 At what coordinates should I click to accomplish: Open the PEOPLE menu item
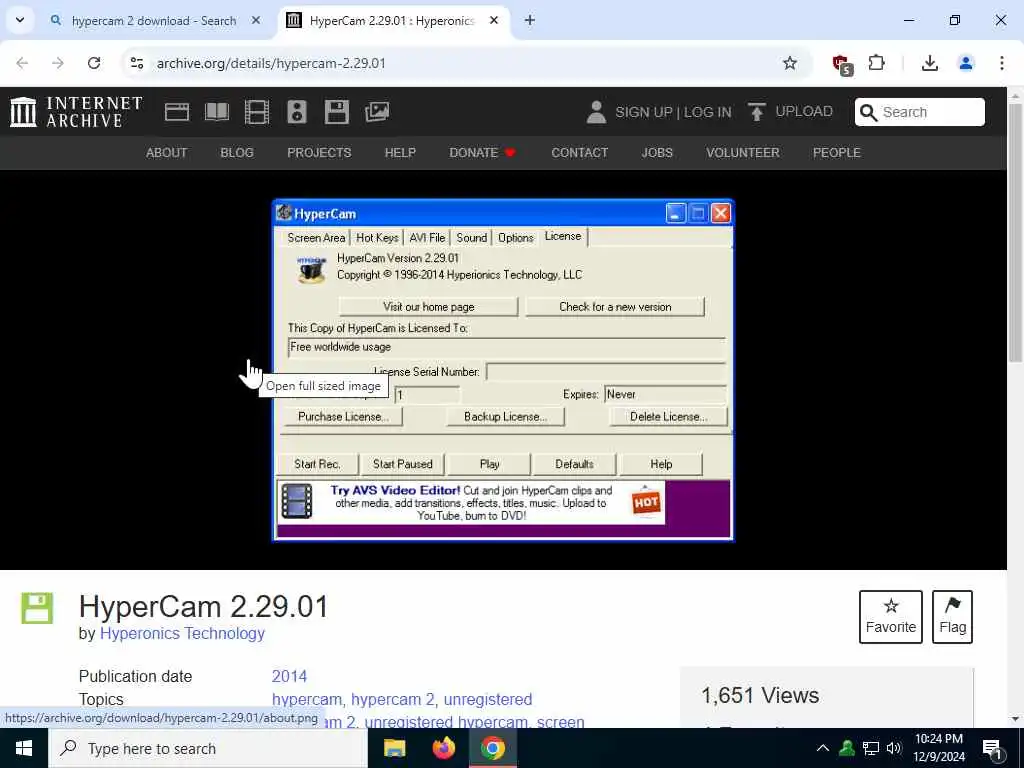click(837, 153)
